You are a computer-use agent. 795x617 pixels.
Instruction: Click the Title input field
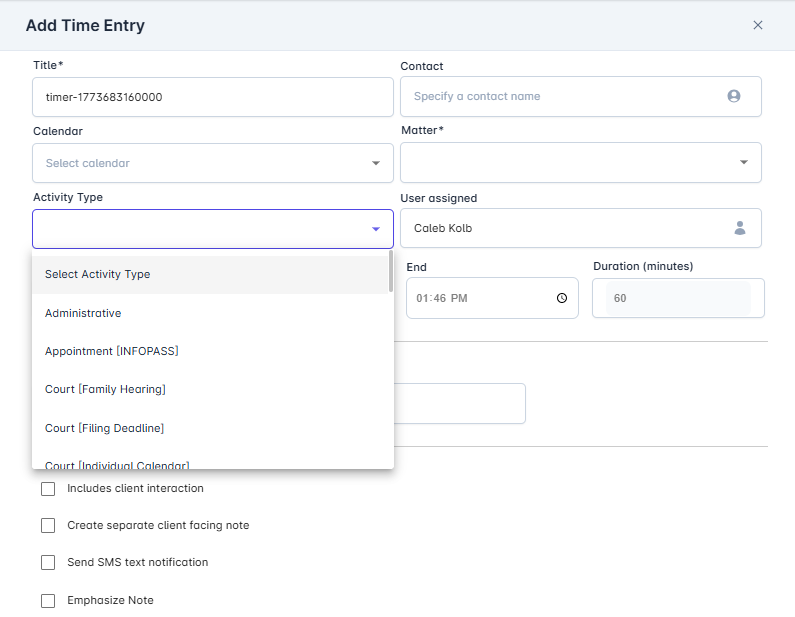[212, 97]
